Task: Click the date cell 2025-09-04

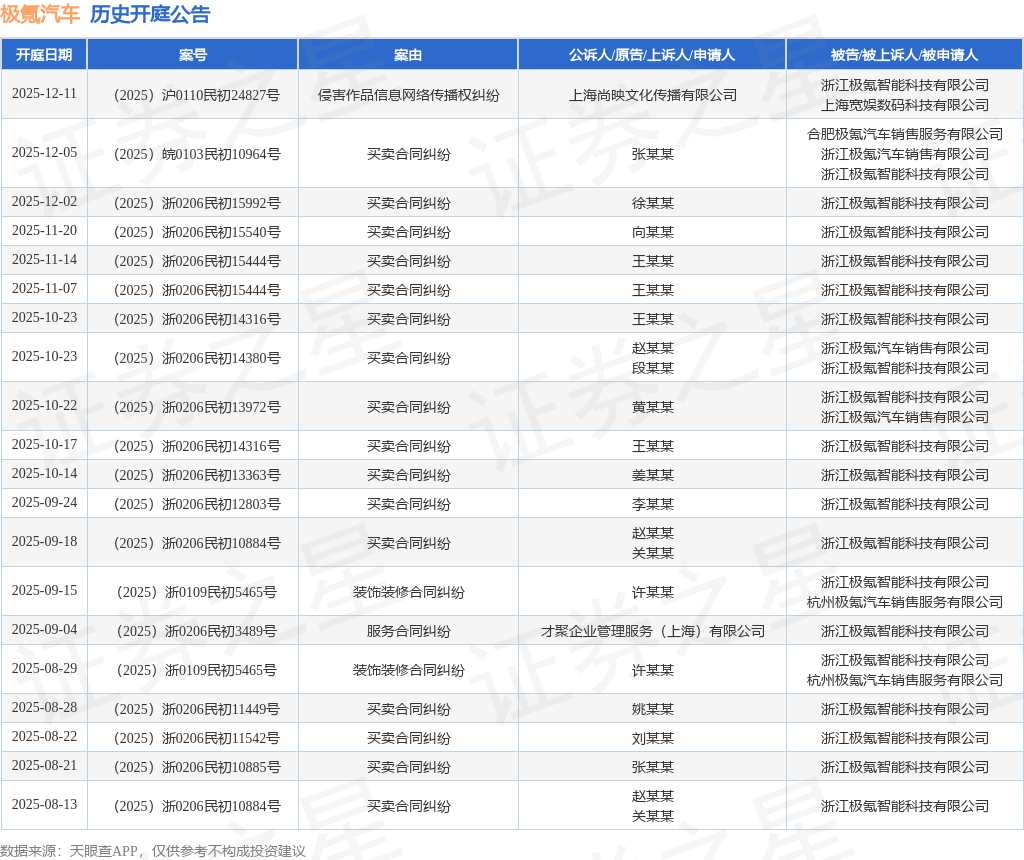Action: point(44,629)
